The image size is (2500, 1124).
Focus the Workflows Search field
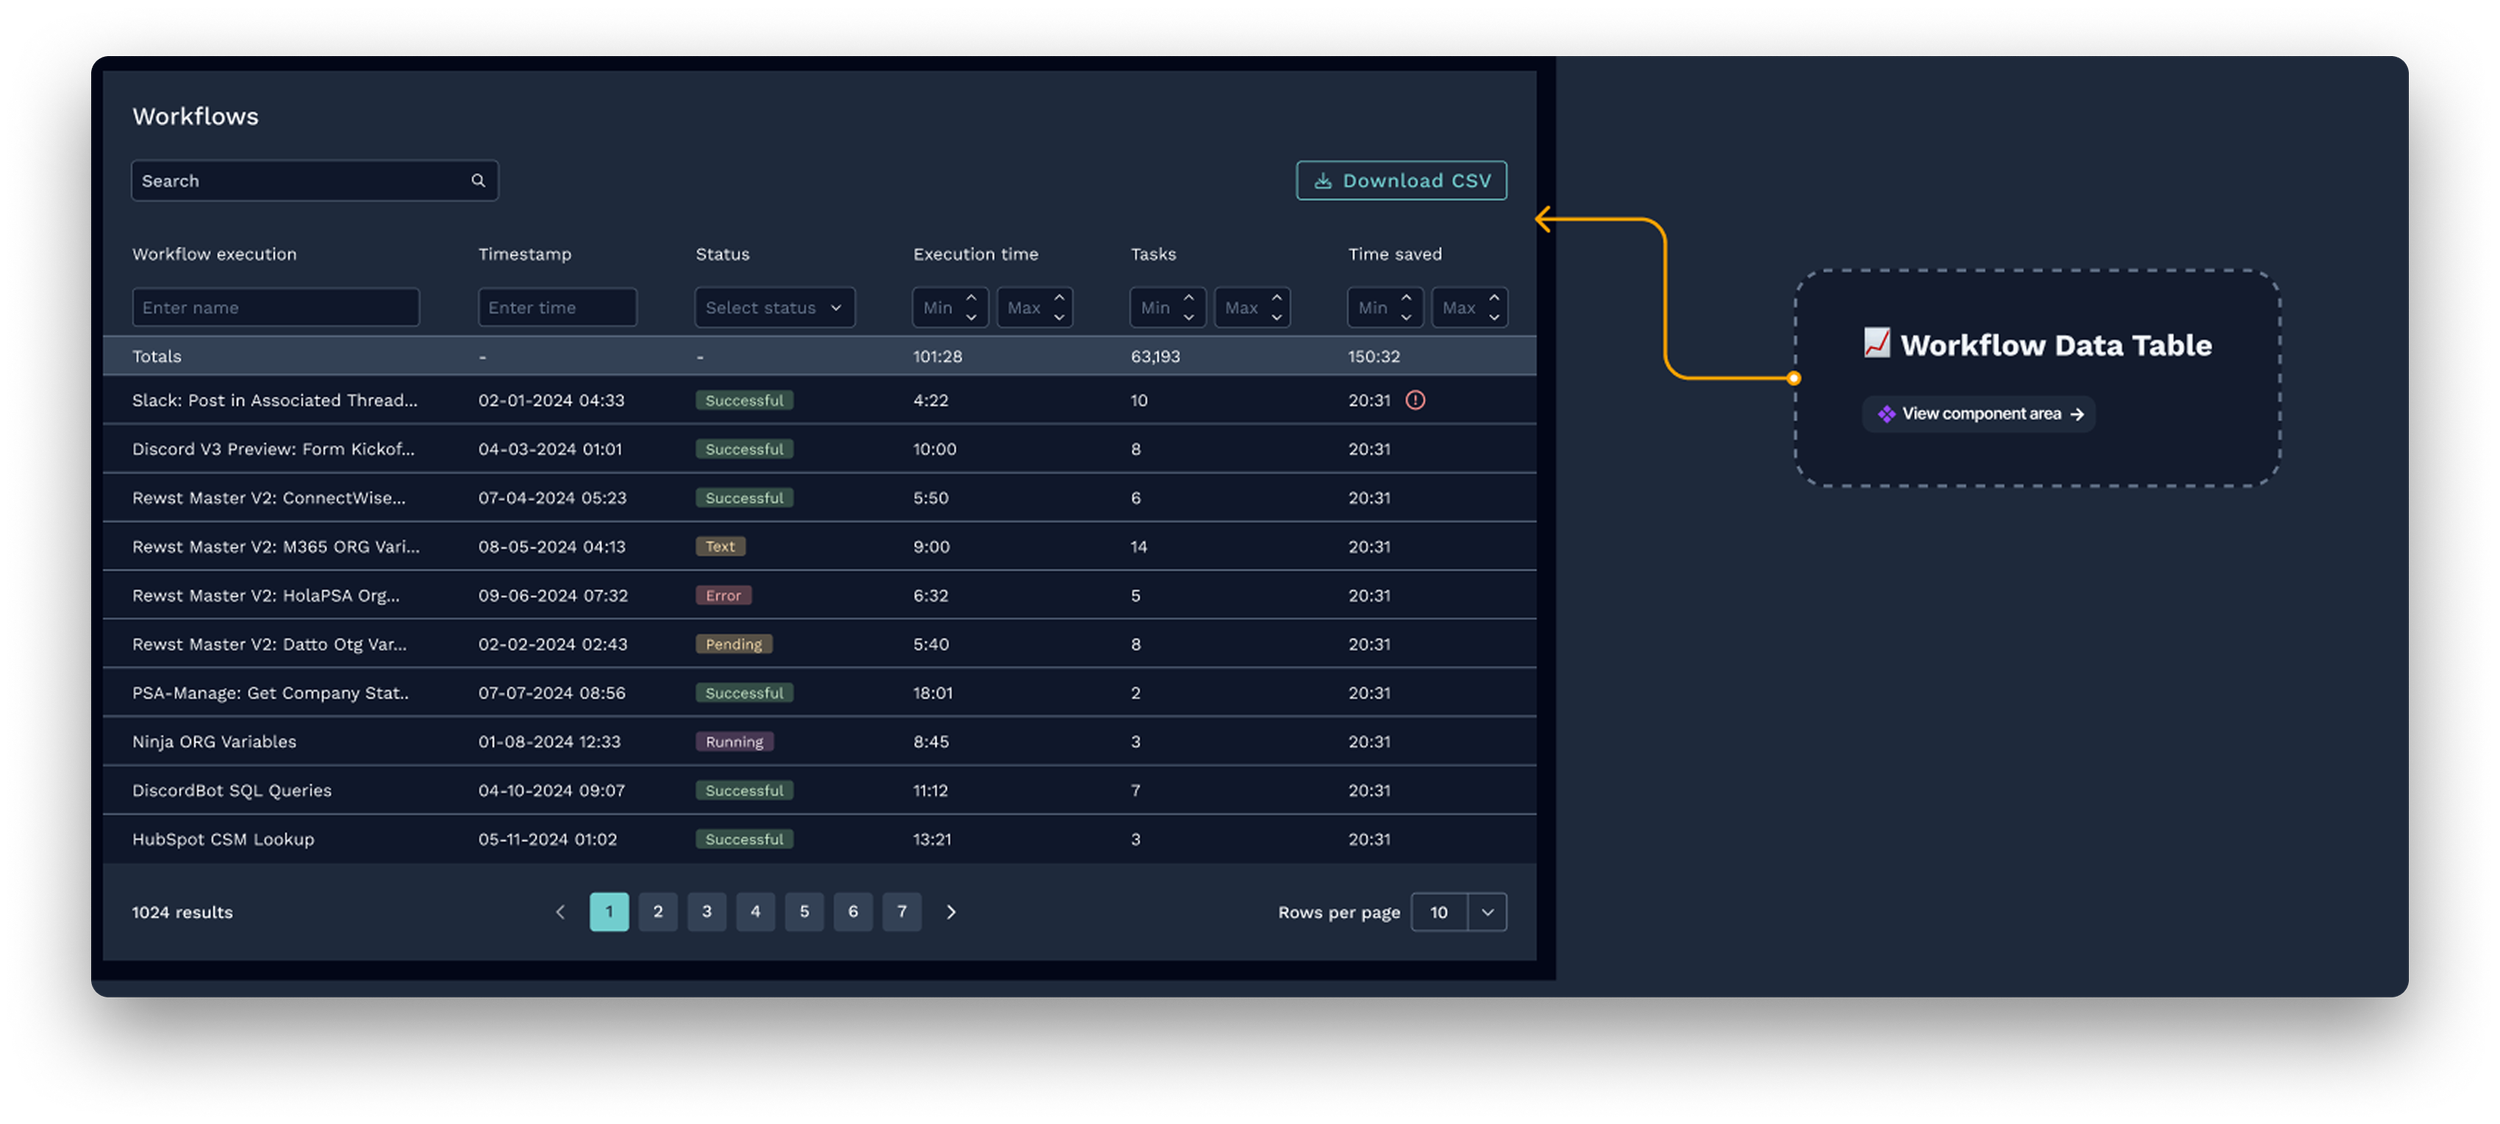pos(300,181)
